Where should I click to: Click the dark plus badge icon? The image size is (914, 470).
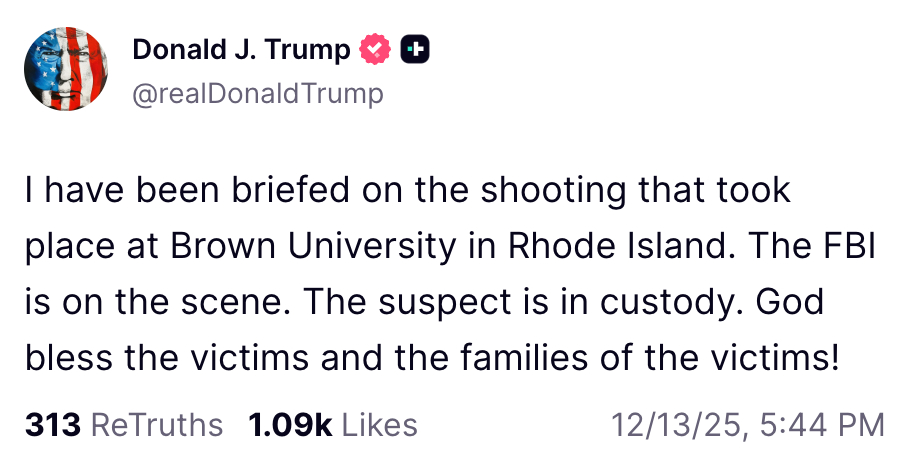415,49
